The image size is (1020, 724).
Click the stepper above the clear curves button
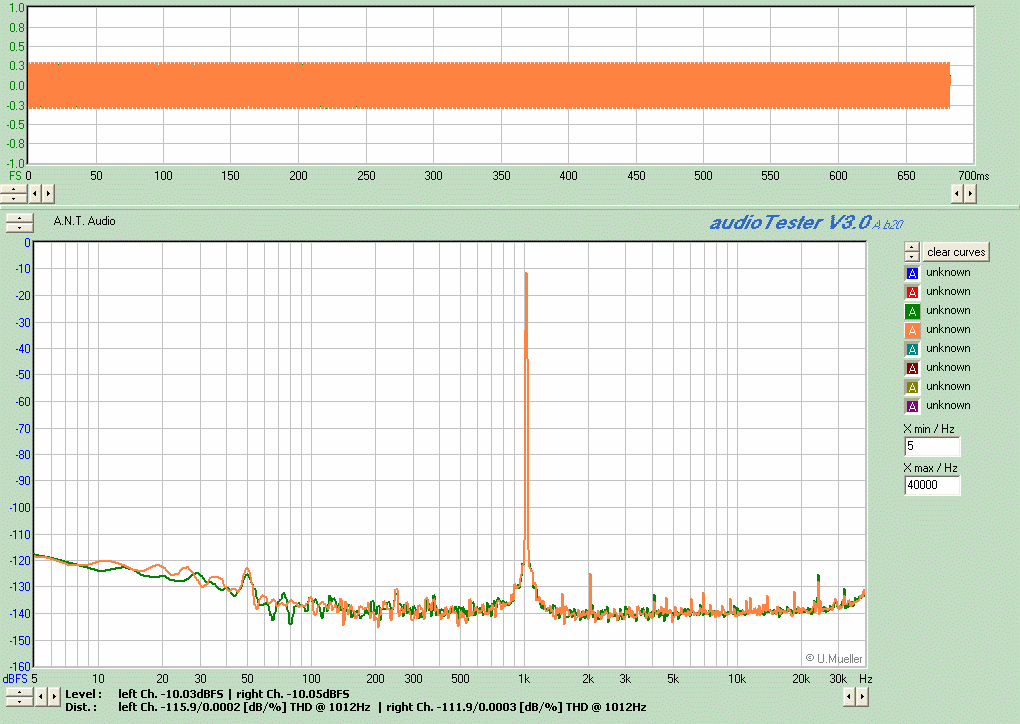(911, 251)
